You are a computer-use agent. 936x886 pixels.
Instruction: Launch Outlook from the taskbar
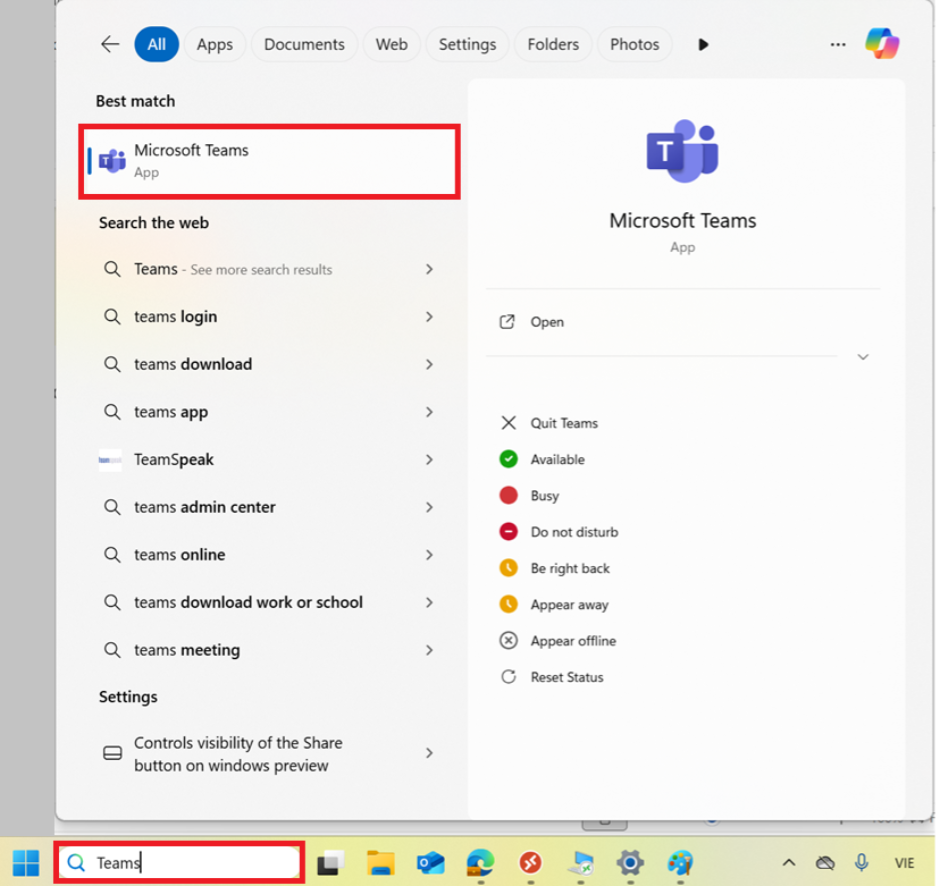(x=430, y=863)
